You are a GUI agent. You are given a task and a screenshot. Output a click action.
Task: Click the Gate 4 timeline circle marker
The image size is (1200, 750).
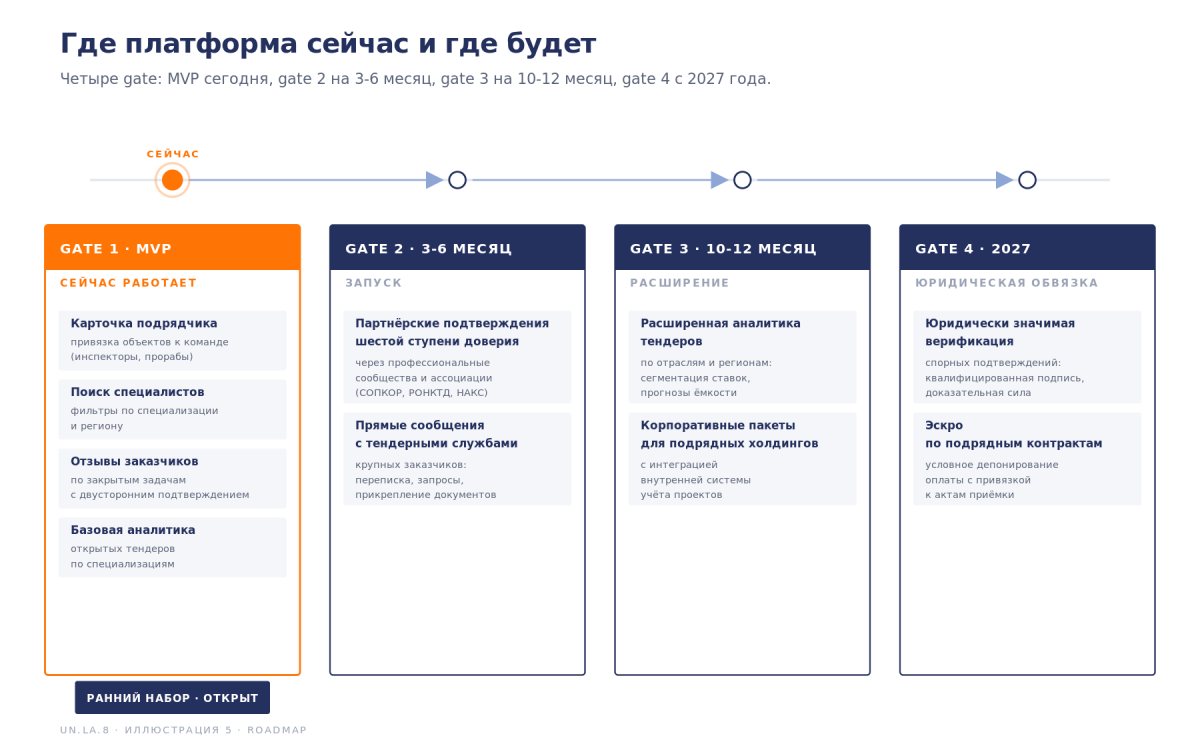point(1027,180)
